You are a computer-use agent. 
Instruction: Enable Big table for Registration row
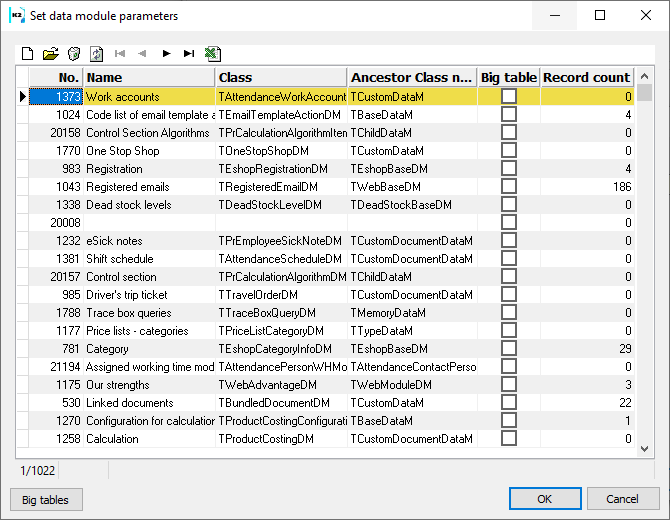click(508, 168)
